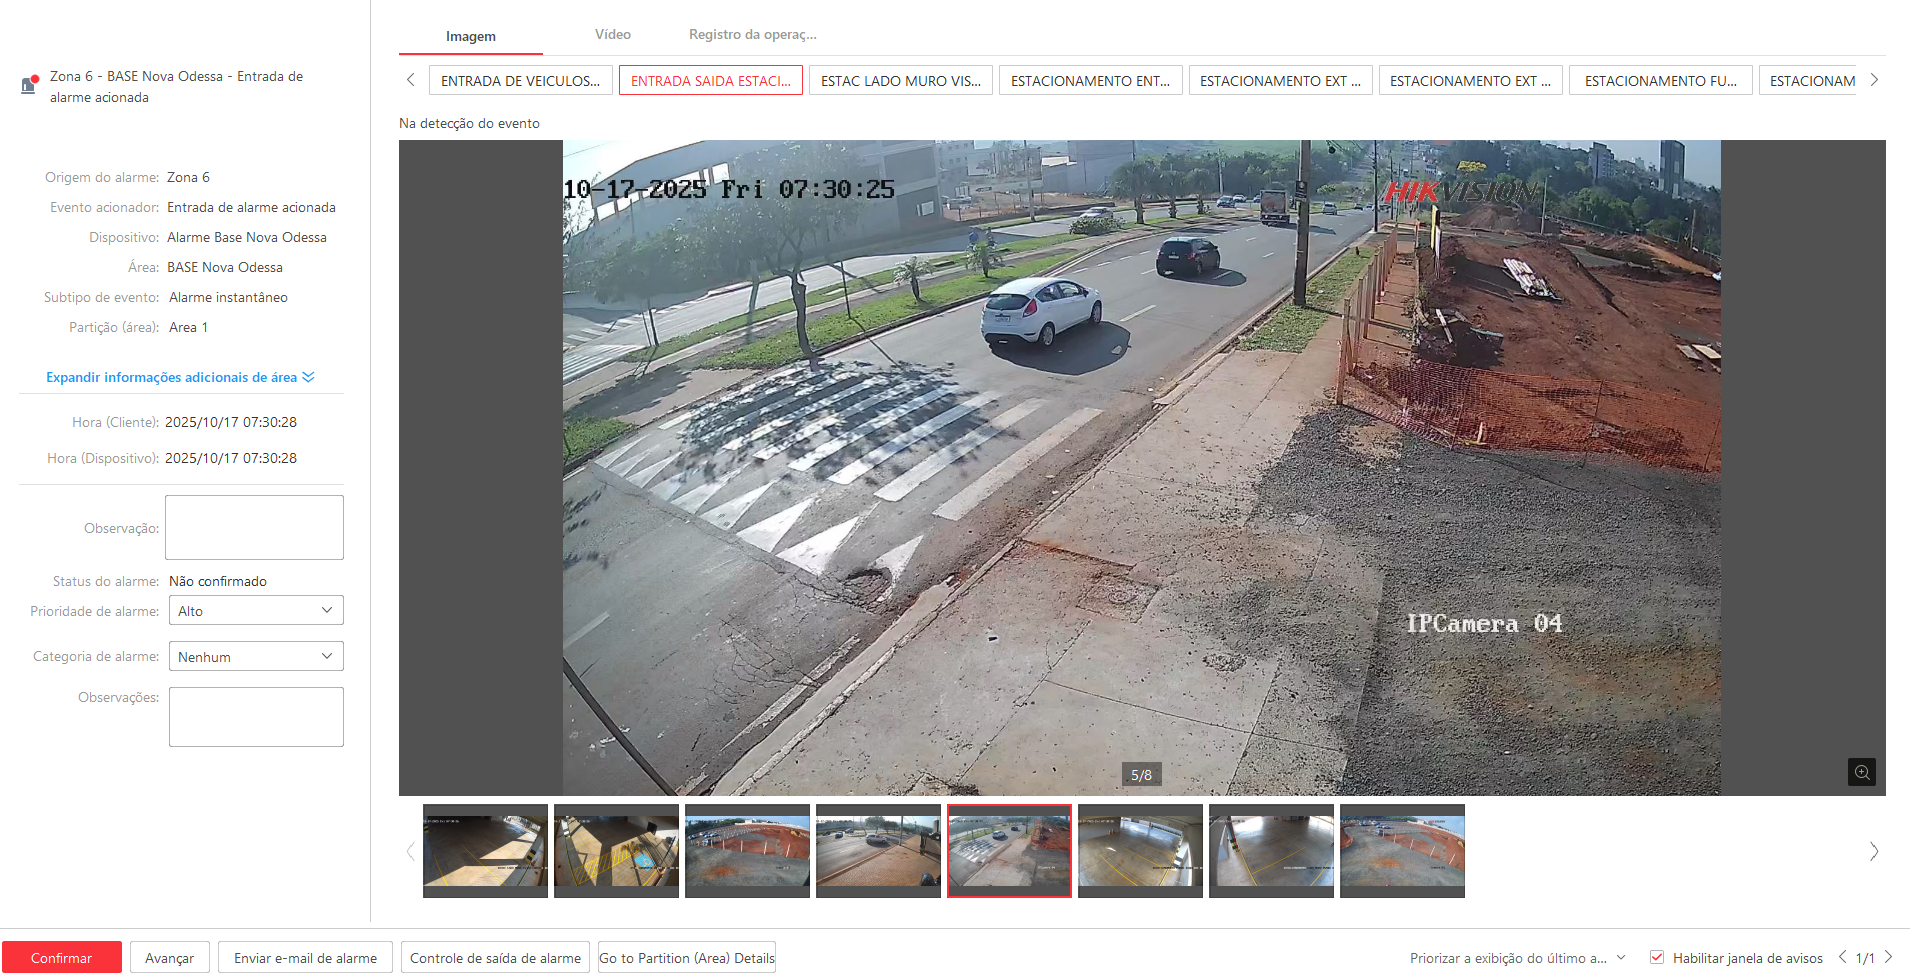This screenshot has width=1910, height=979.
Task: Click thumbnail strip previous arrow
Action: (410, 852)
